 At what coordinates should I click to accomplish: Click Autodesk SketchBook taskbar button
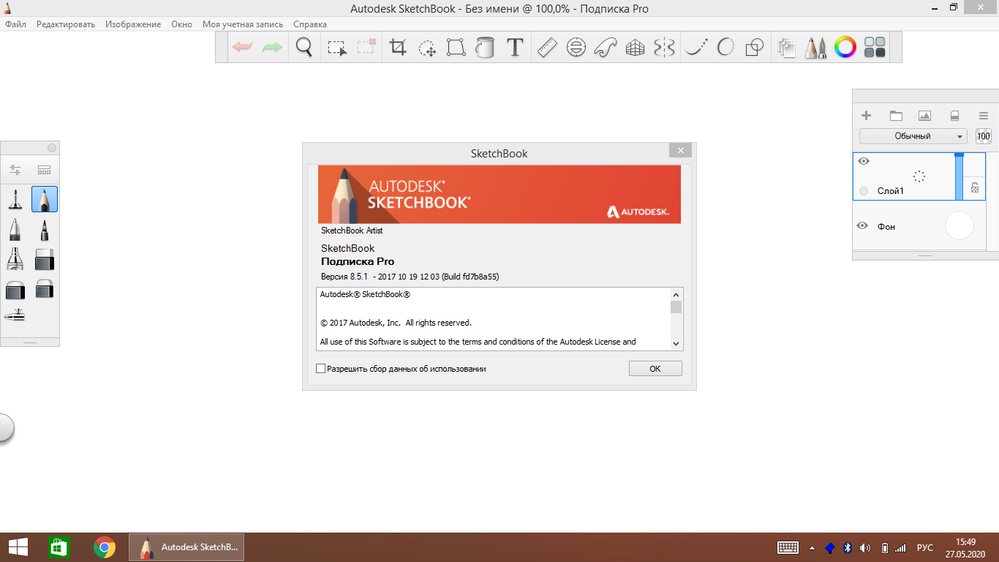(x=187, y=547)
